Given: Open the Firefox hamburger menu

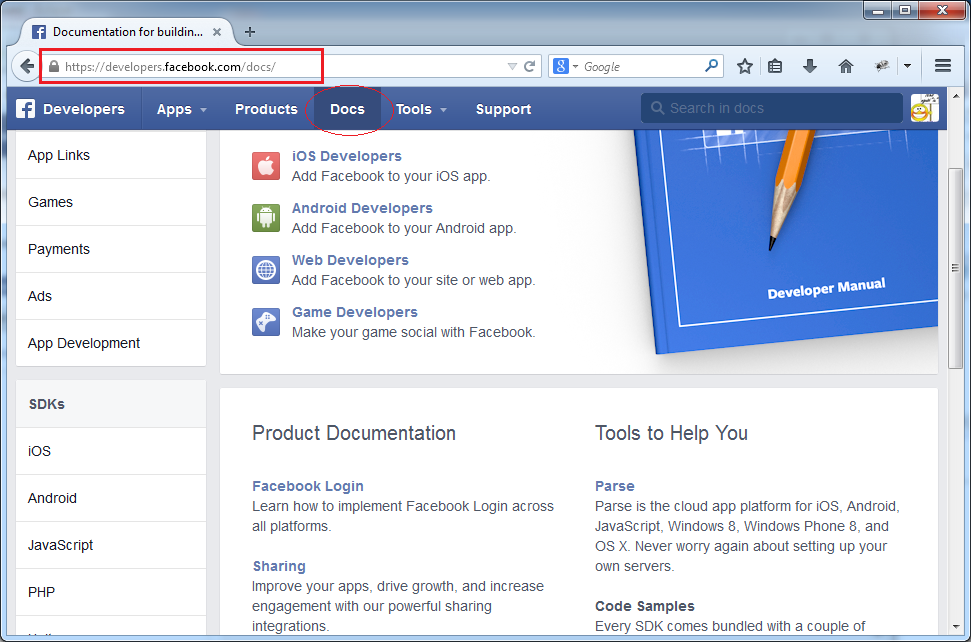Looking at the screenshot, I should pyautogui.click(x=943, y=66).
